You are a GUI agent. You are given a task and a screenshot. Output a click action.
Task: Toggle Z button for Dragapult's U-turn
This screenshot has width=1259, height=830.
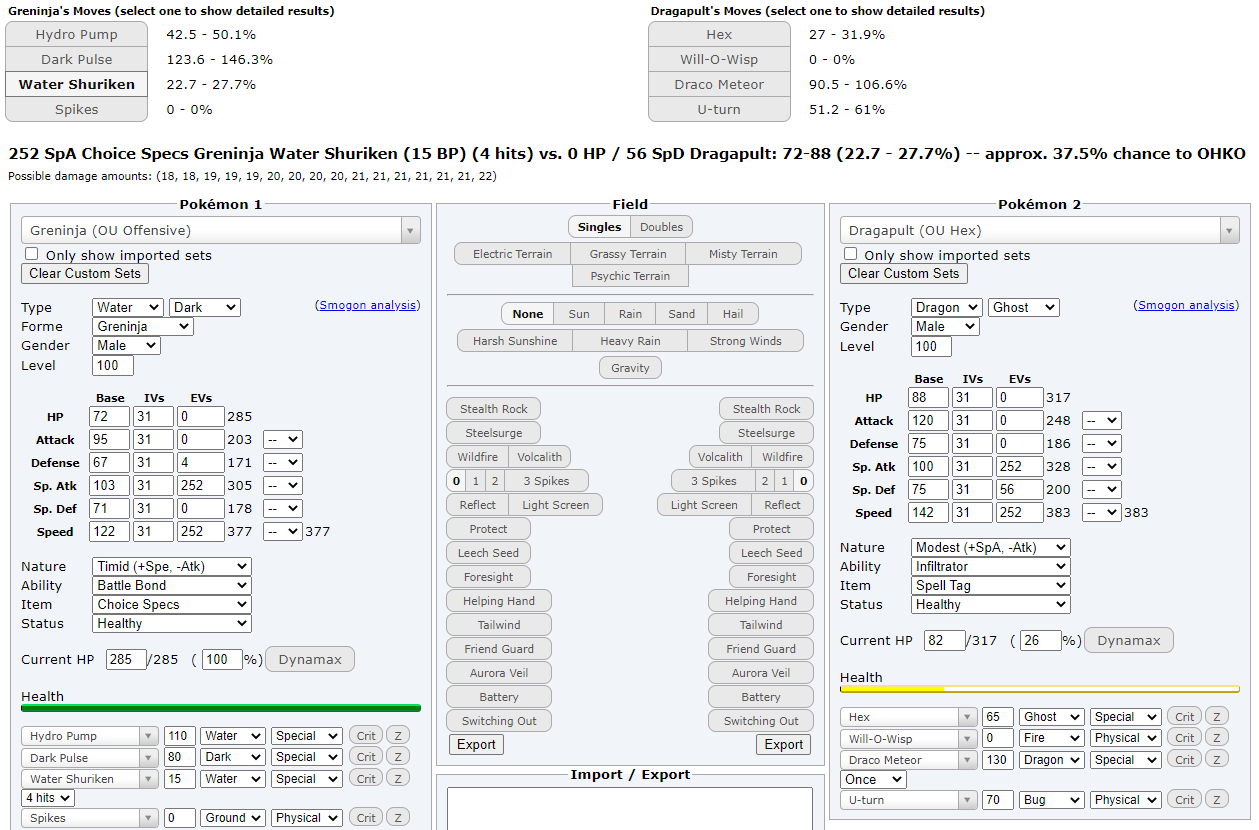click(x=1216, y=800)
